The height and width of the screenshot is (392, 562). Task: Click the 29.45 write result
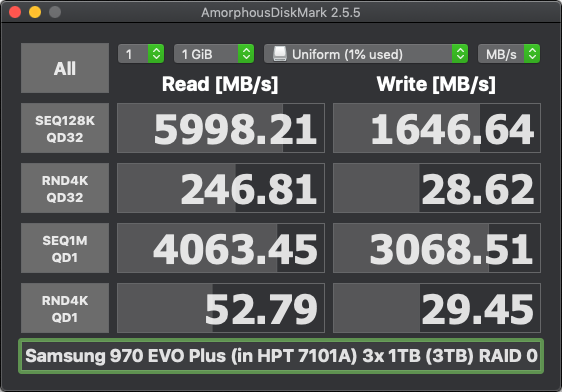click(x=437, y=308)
